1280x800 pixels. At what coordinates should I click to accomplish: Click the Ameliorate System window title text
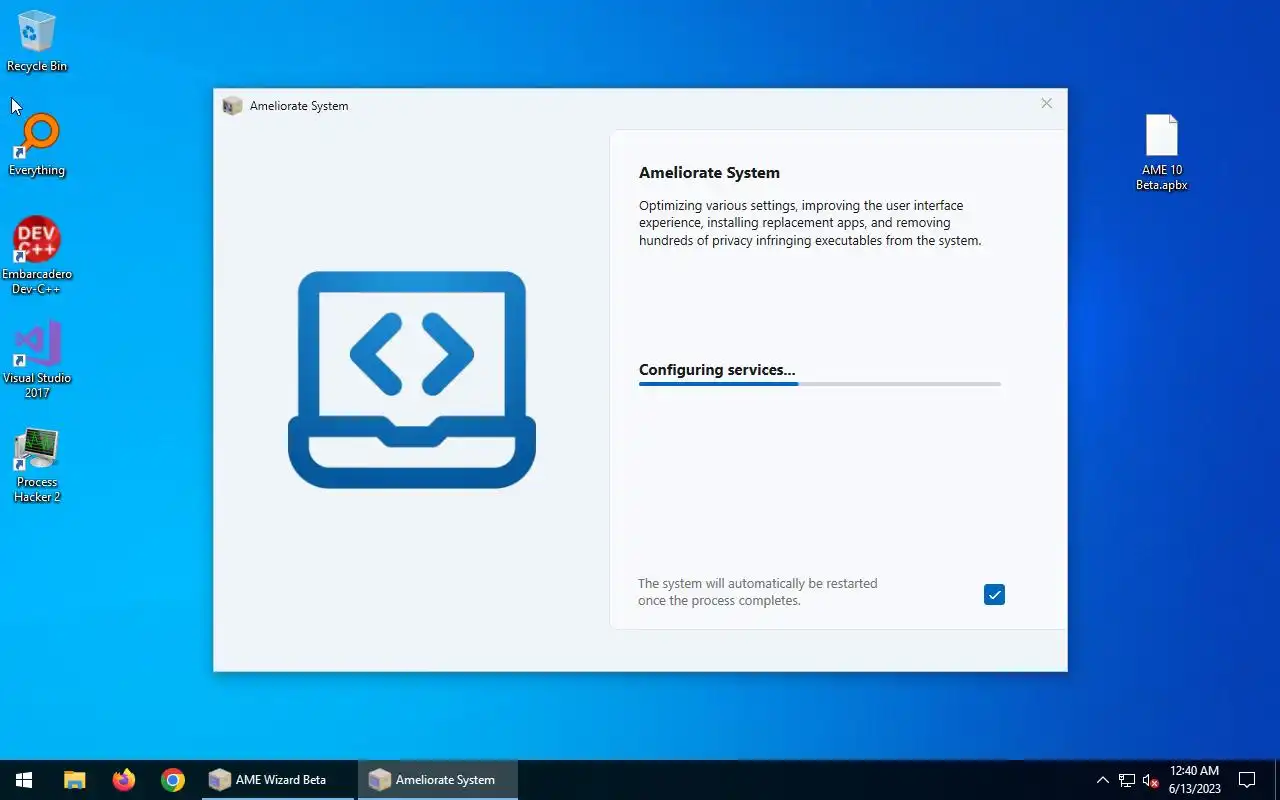[299, 105]
